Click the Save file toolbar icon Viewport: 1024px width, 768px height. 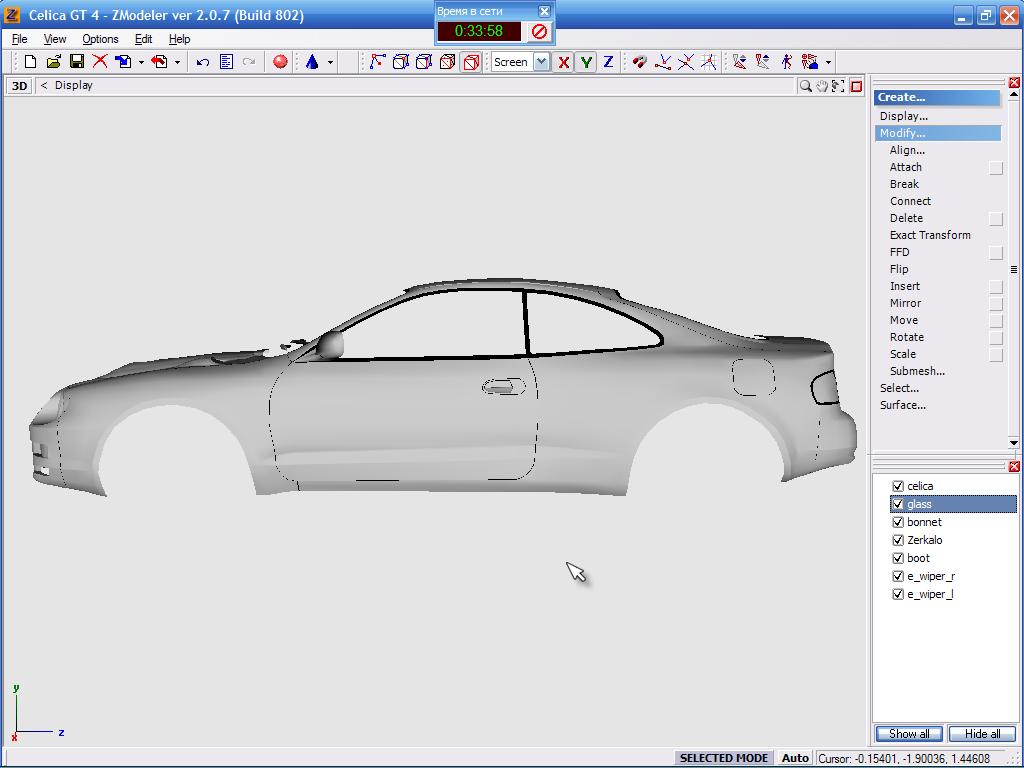coord(77,62)
